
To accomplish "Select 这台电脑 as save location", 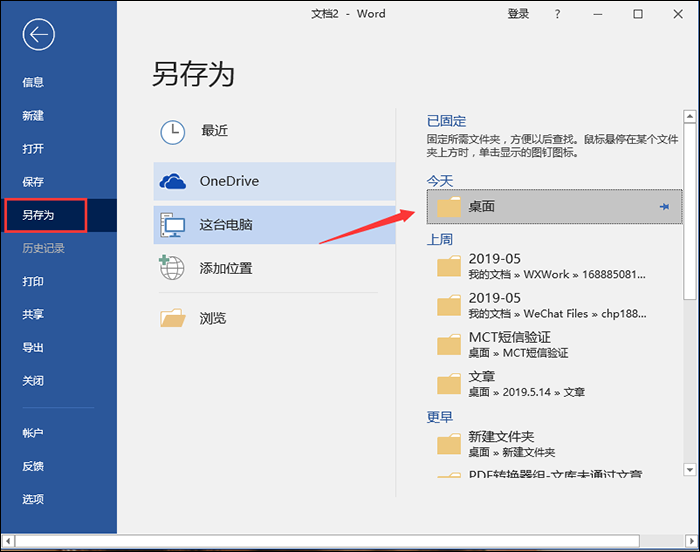I will click(275, 225).
